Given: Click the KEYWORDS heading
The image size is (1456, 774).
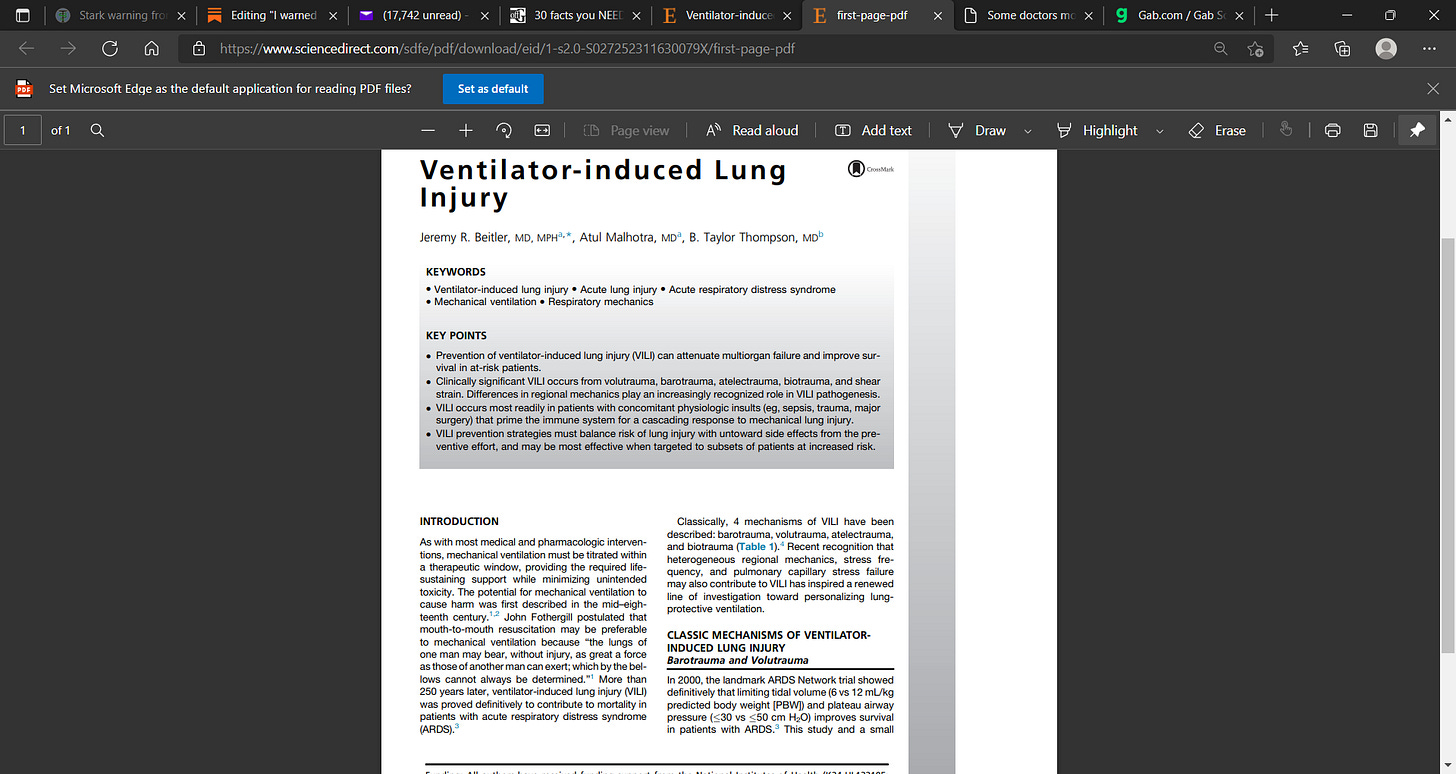Looking at the screenshot, I should click(456, 272).
